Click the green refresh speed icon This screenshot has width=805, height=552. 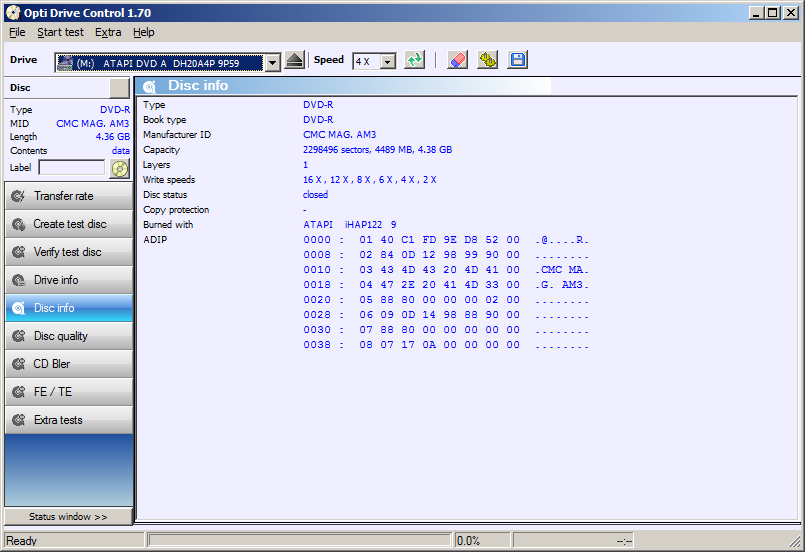coord(414,60)
